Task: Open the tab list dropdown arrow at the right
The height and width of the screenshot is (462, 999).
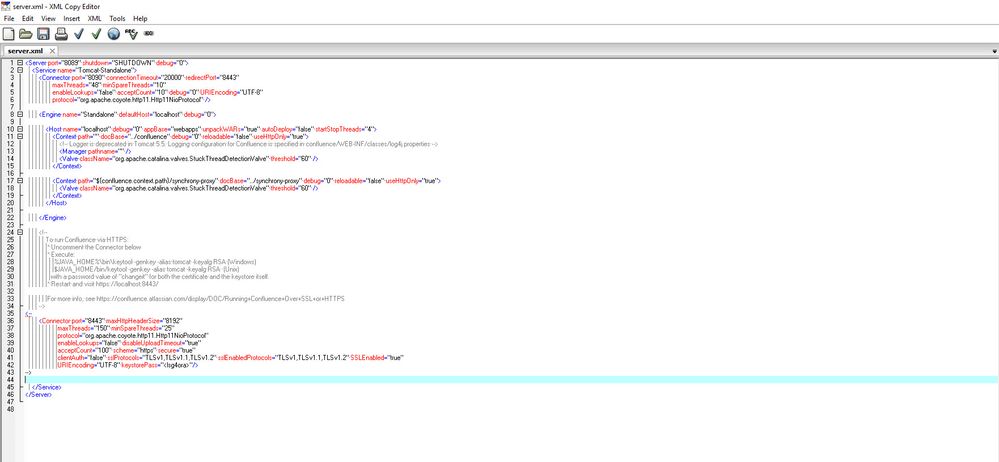Action: tap(995, 51)
